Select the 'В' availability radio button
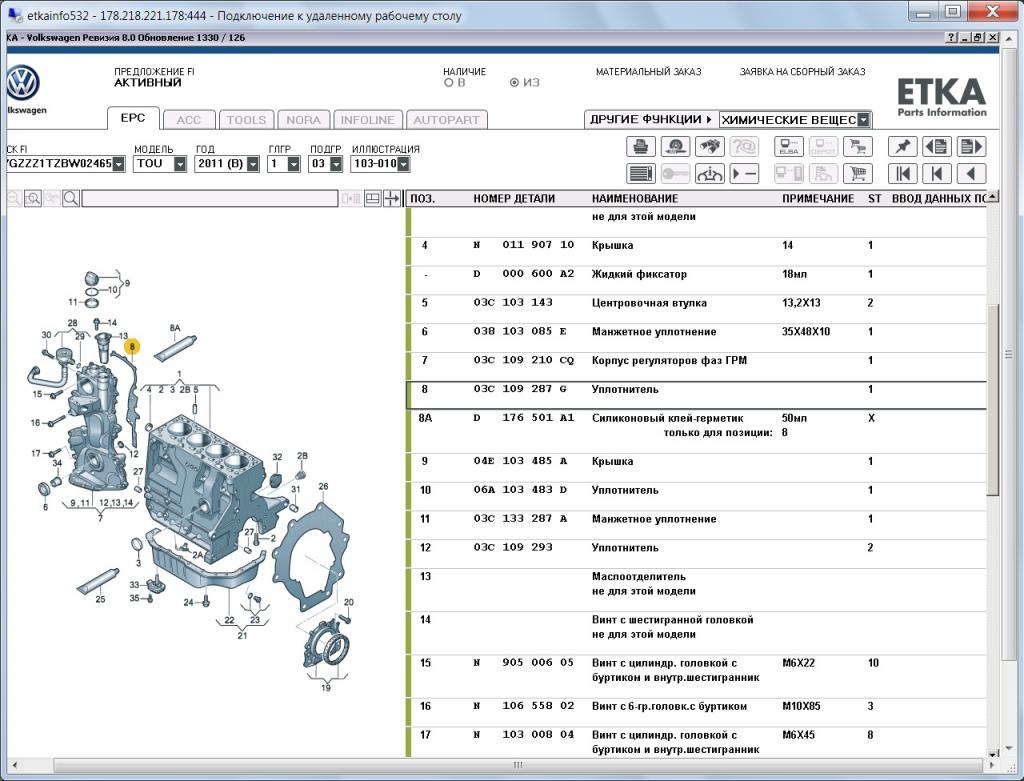This screenshot has height=781, width=1024. coord(449,83)
